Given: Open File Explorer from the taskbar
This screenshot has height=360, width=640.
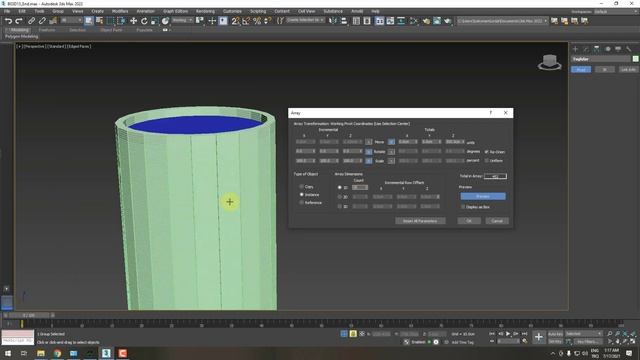Looking at the screenshot, I should 41,353.
